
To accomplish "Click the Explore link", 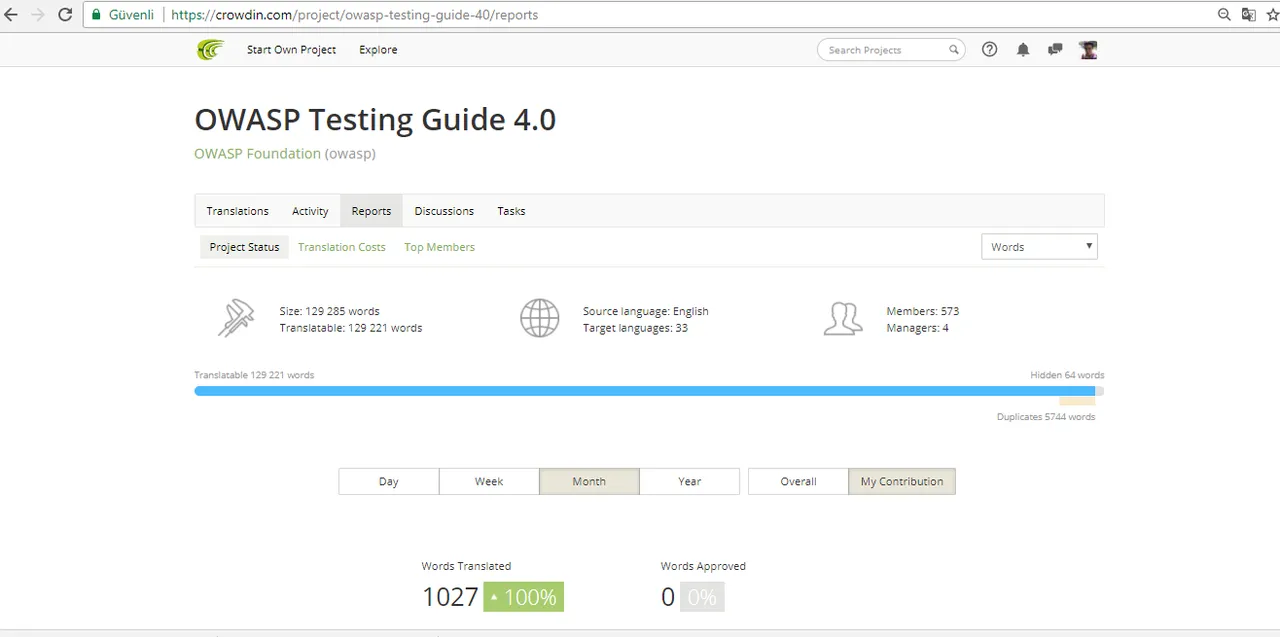I will point(378,50).
